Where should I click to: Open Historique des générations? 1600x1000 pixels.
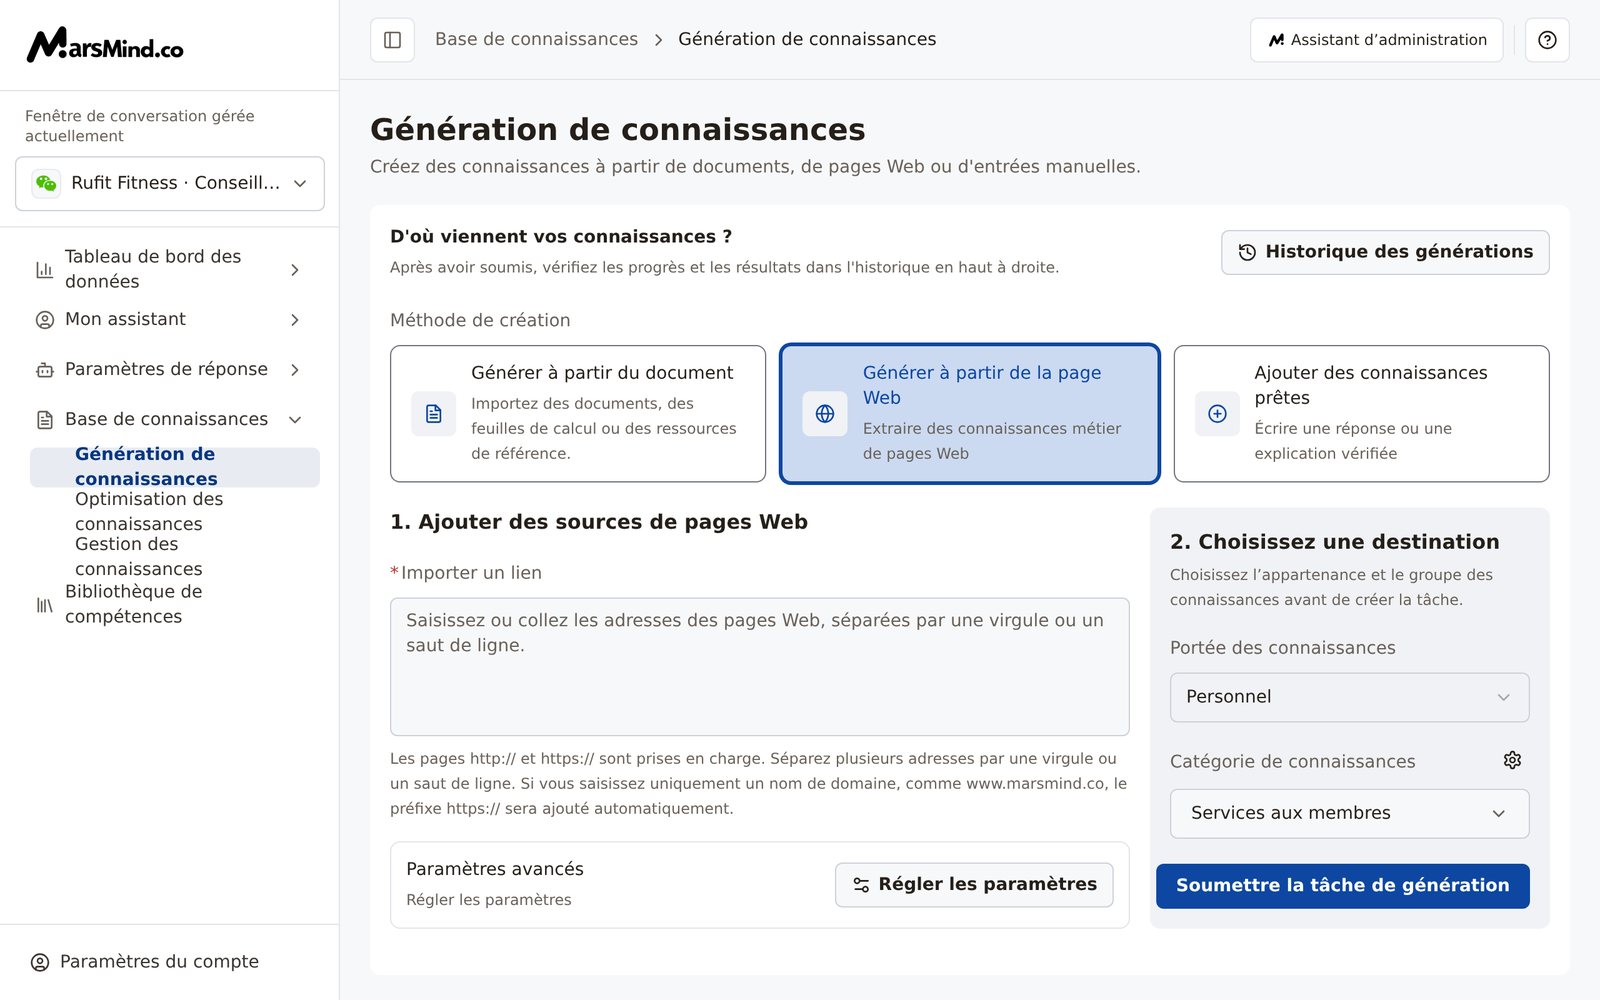1385,253
